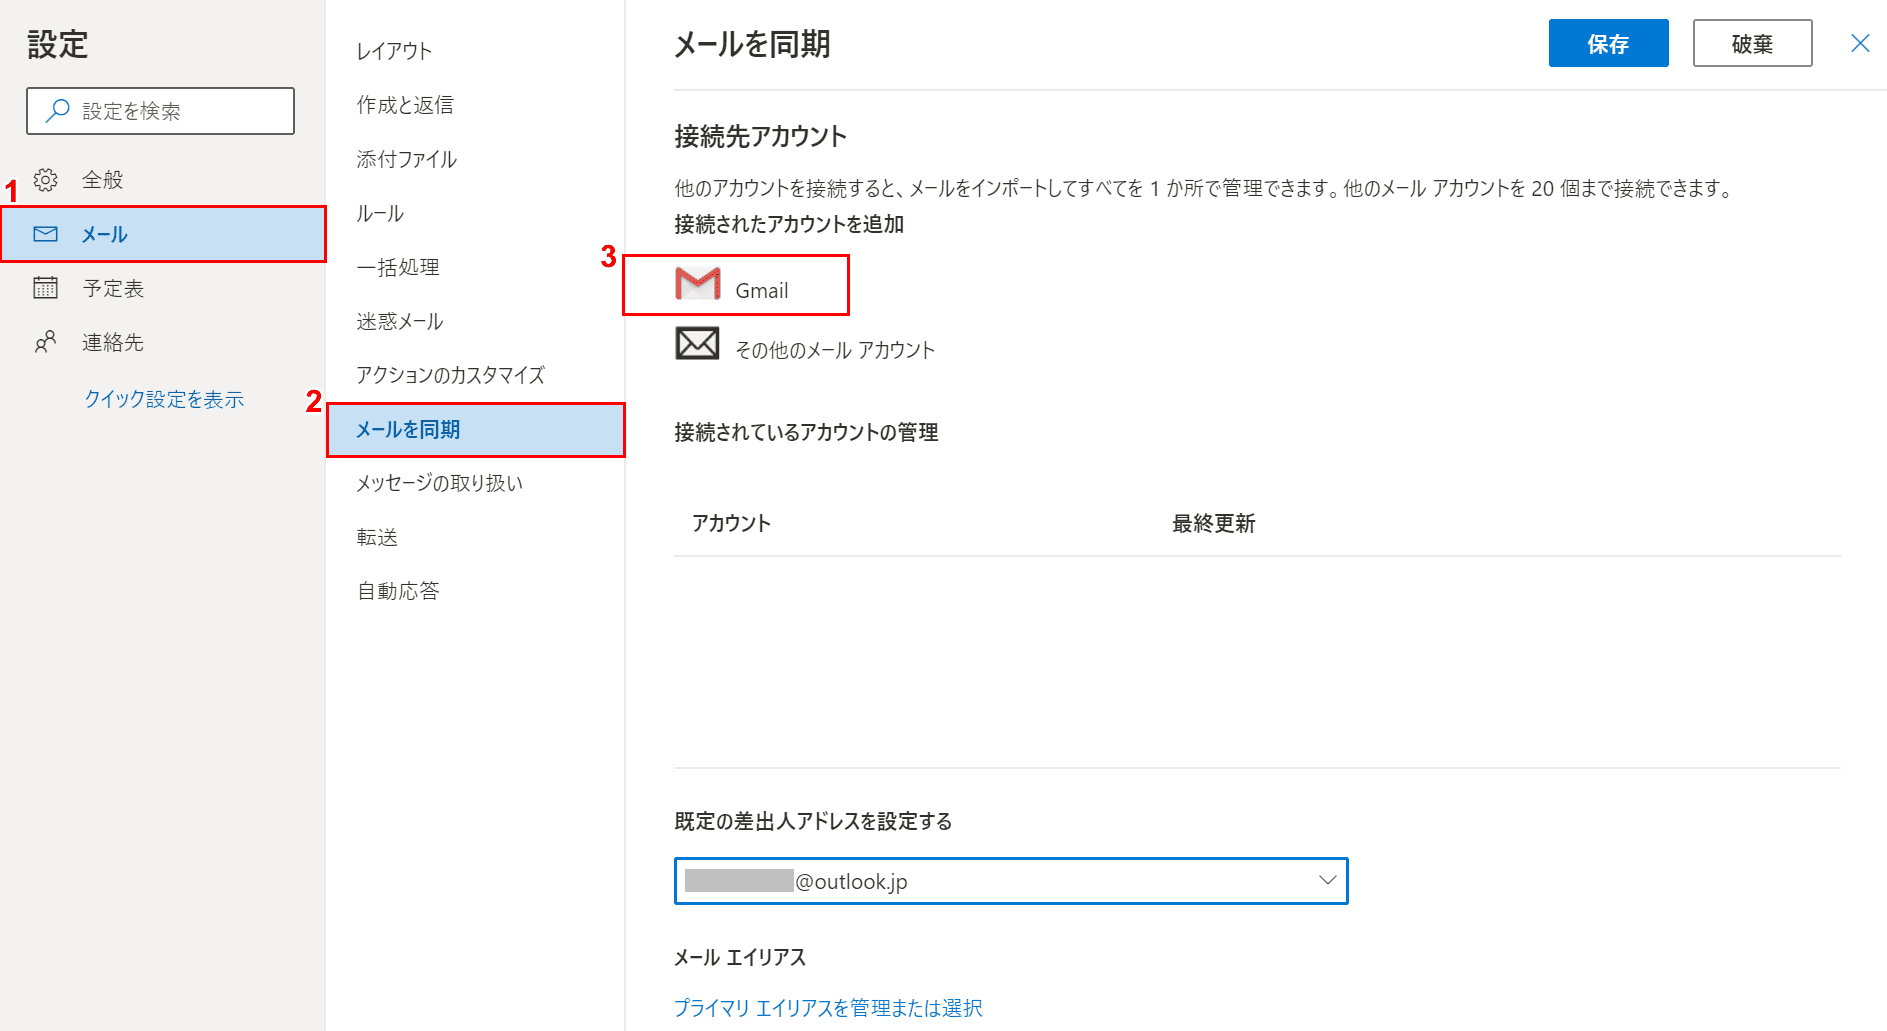Open the 連絡先 settings category

(163, 342)
